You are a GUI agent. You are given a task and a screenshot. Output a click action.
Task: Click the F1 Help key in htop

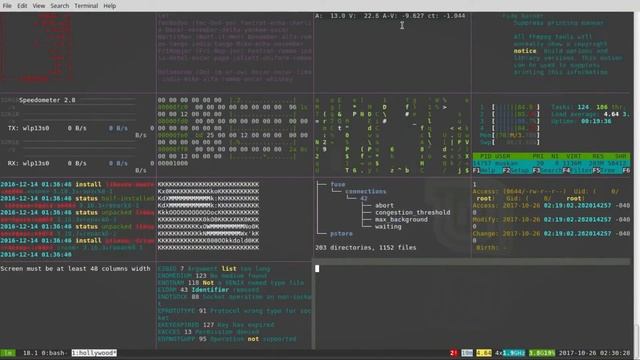(487, 170)
